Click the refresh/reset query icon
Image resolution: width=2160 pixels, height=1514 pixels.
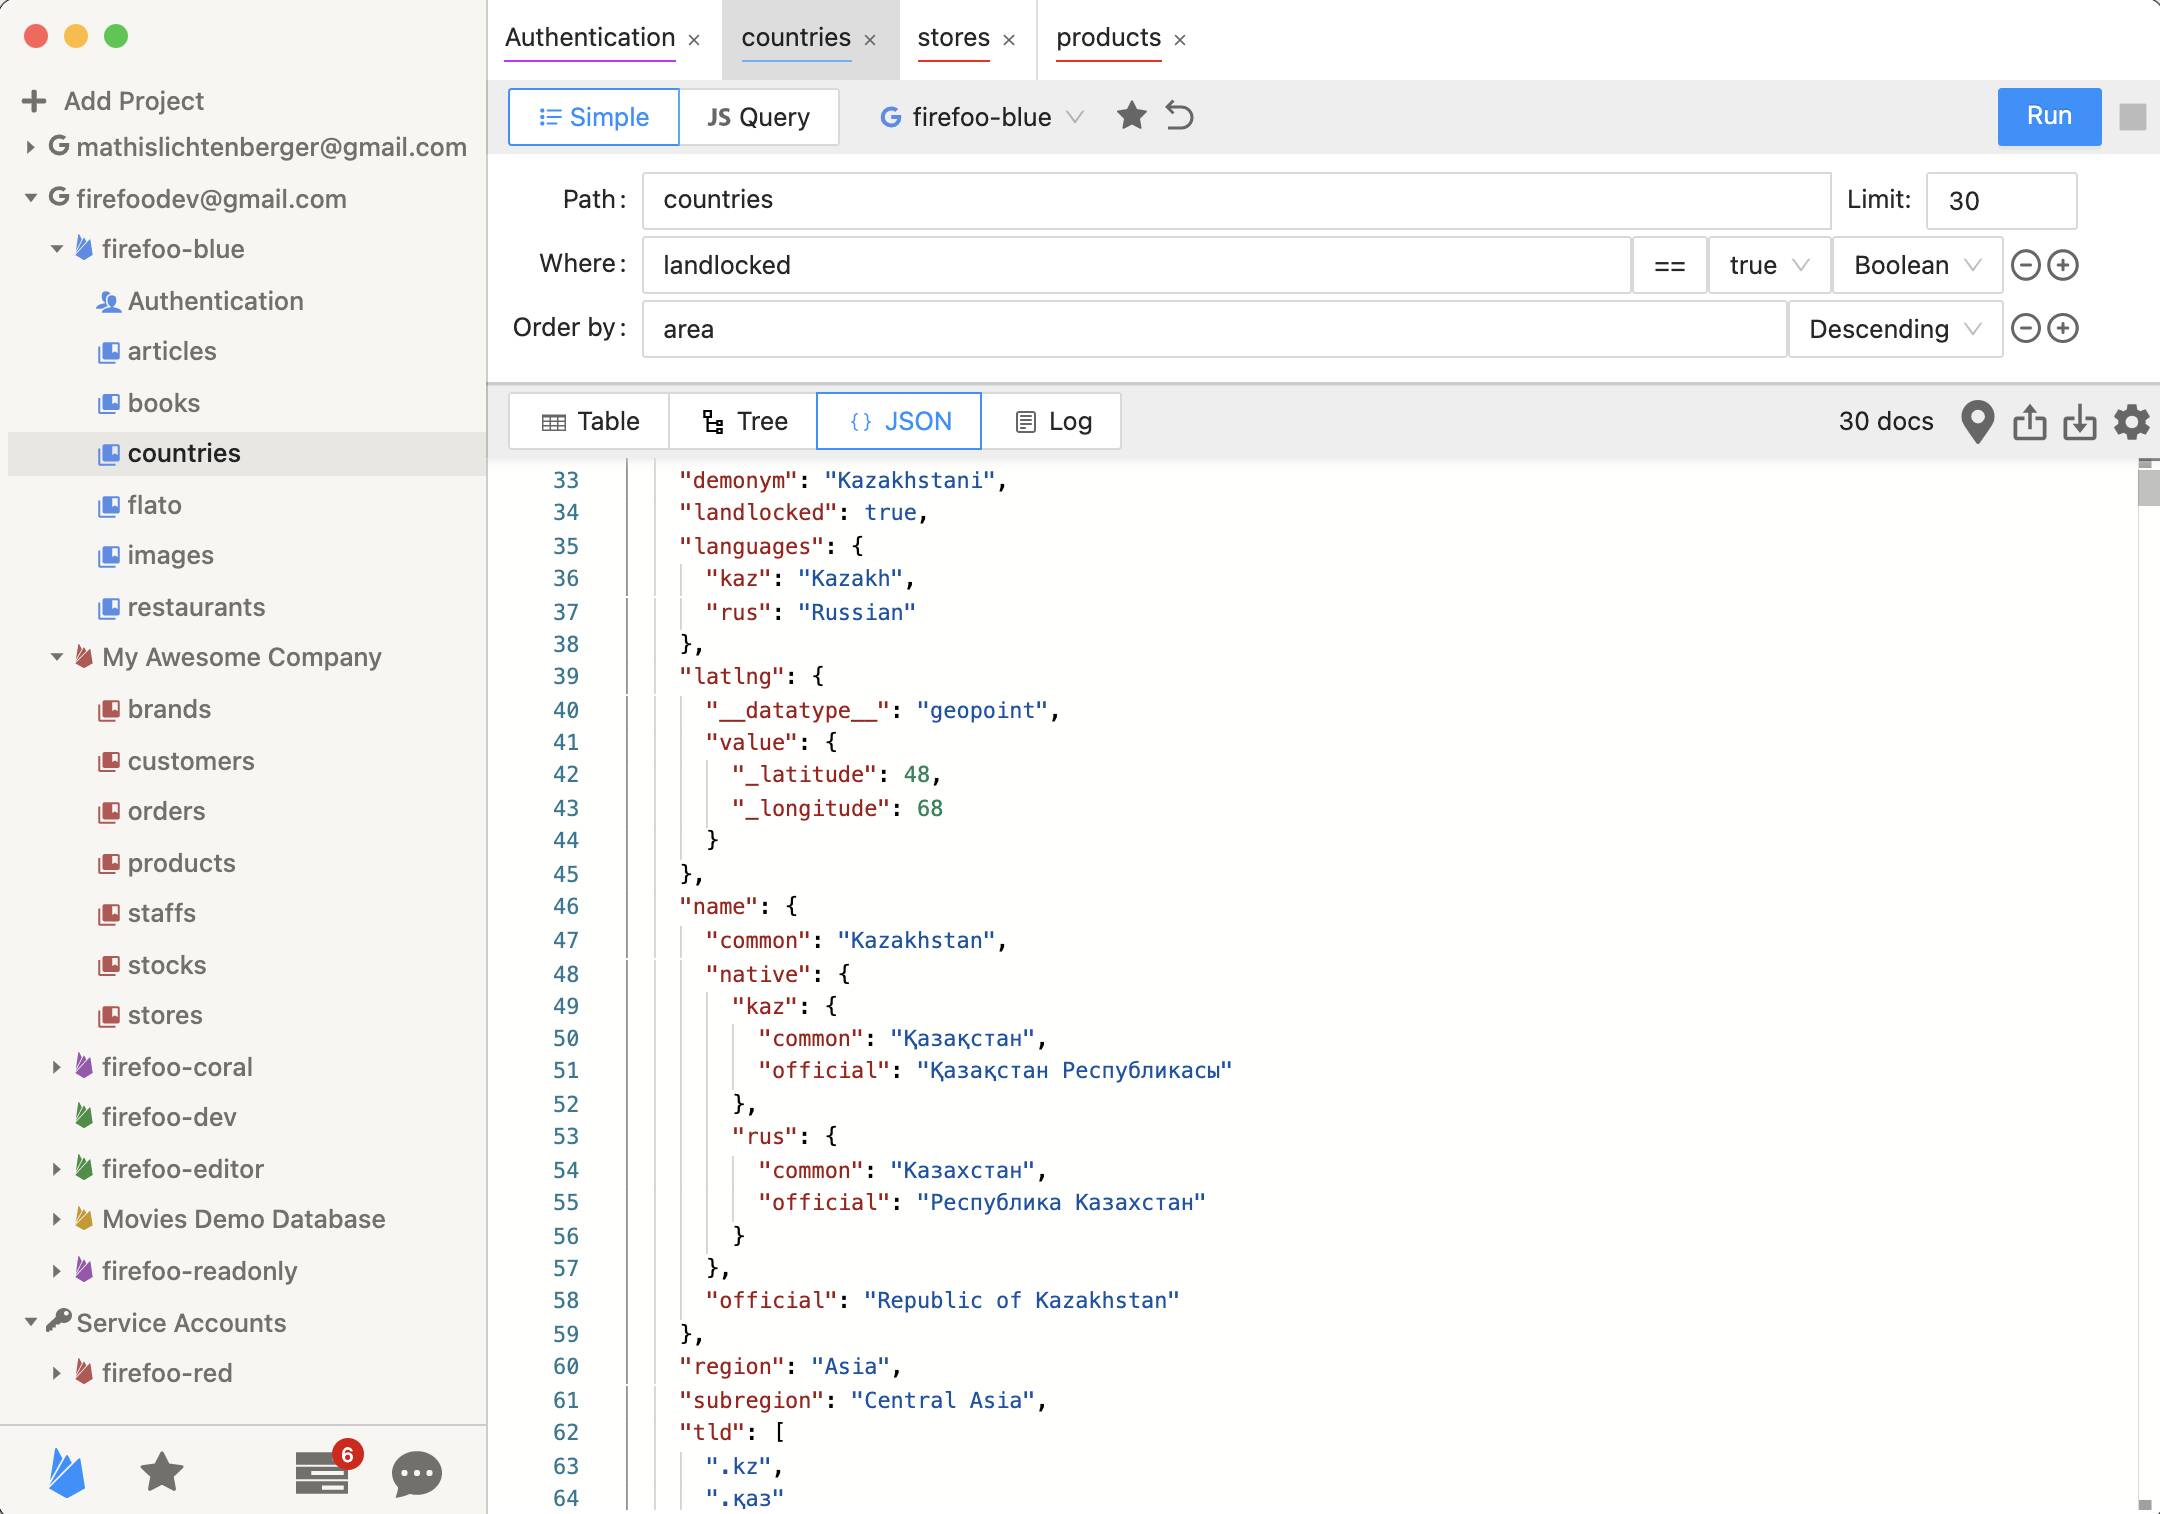1180,117
